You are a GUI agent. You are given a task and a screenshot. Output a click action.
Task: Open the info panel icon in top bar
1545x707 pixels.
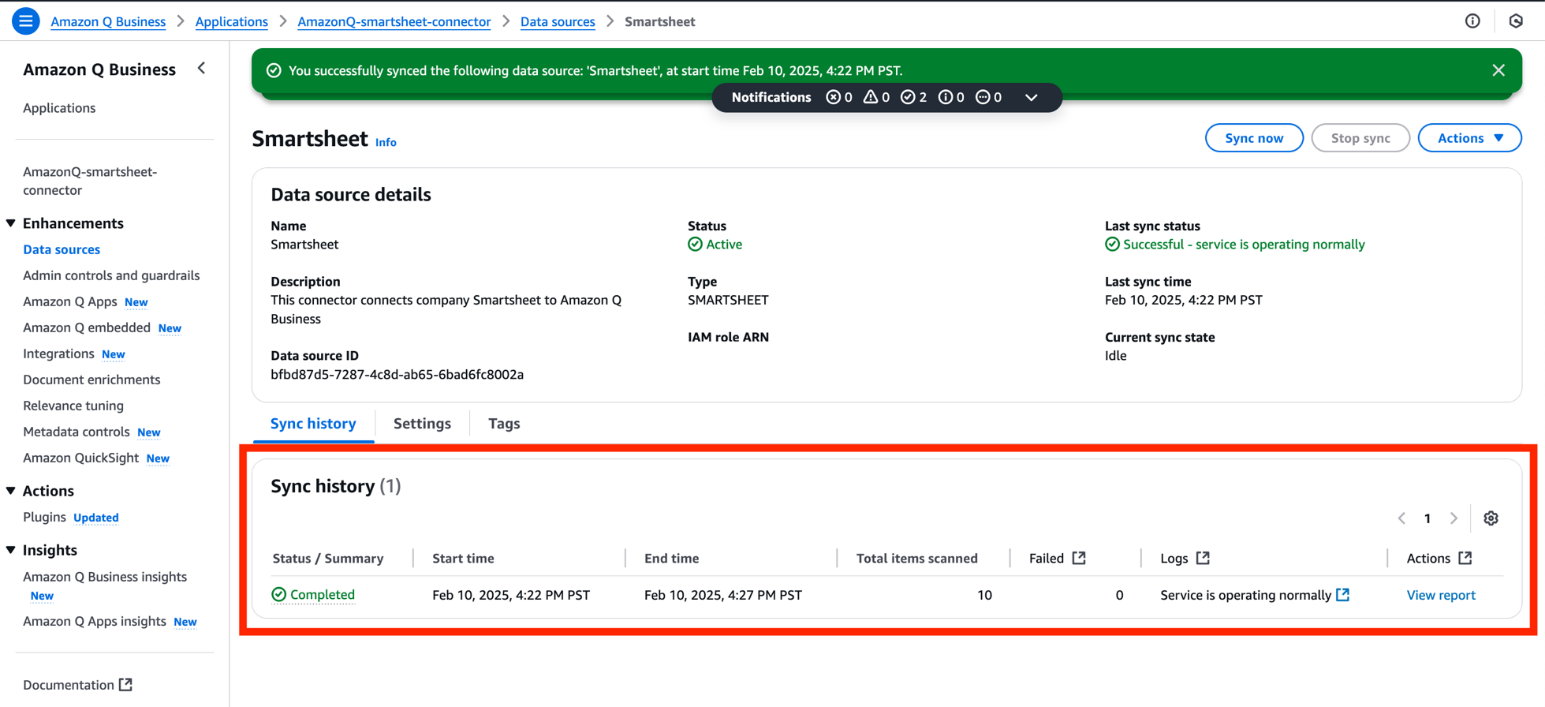(1472, 21)
